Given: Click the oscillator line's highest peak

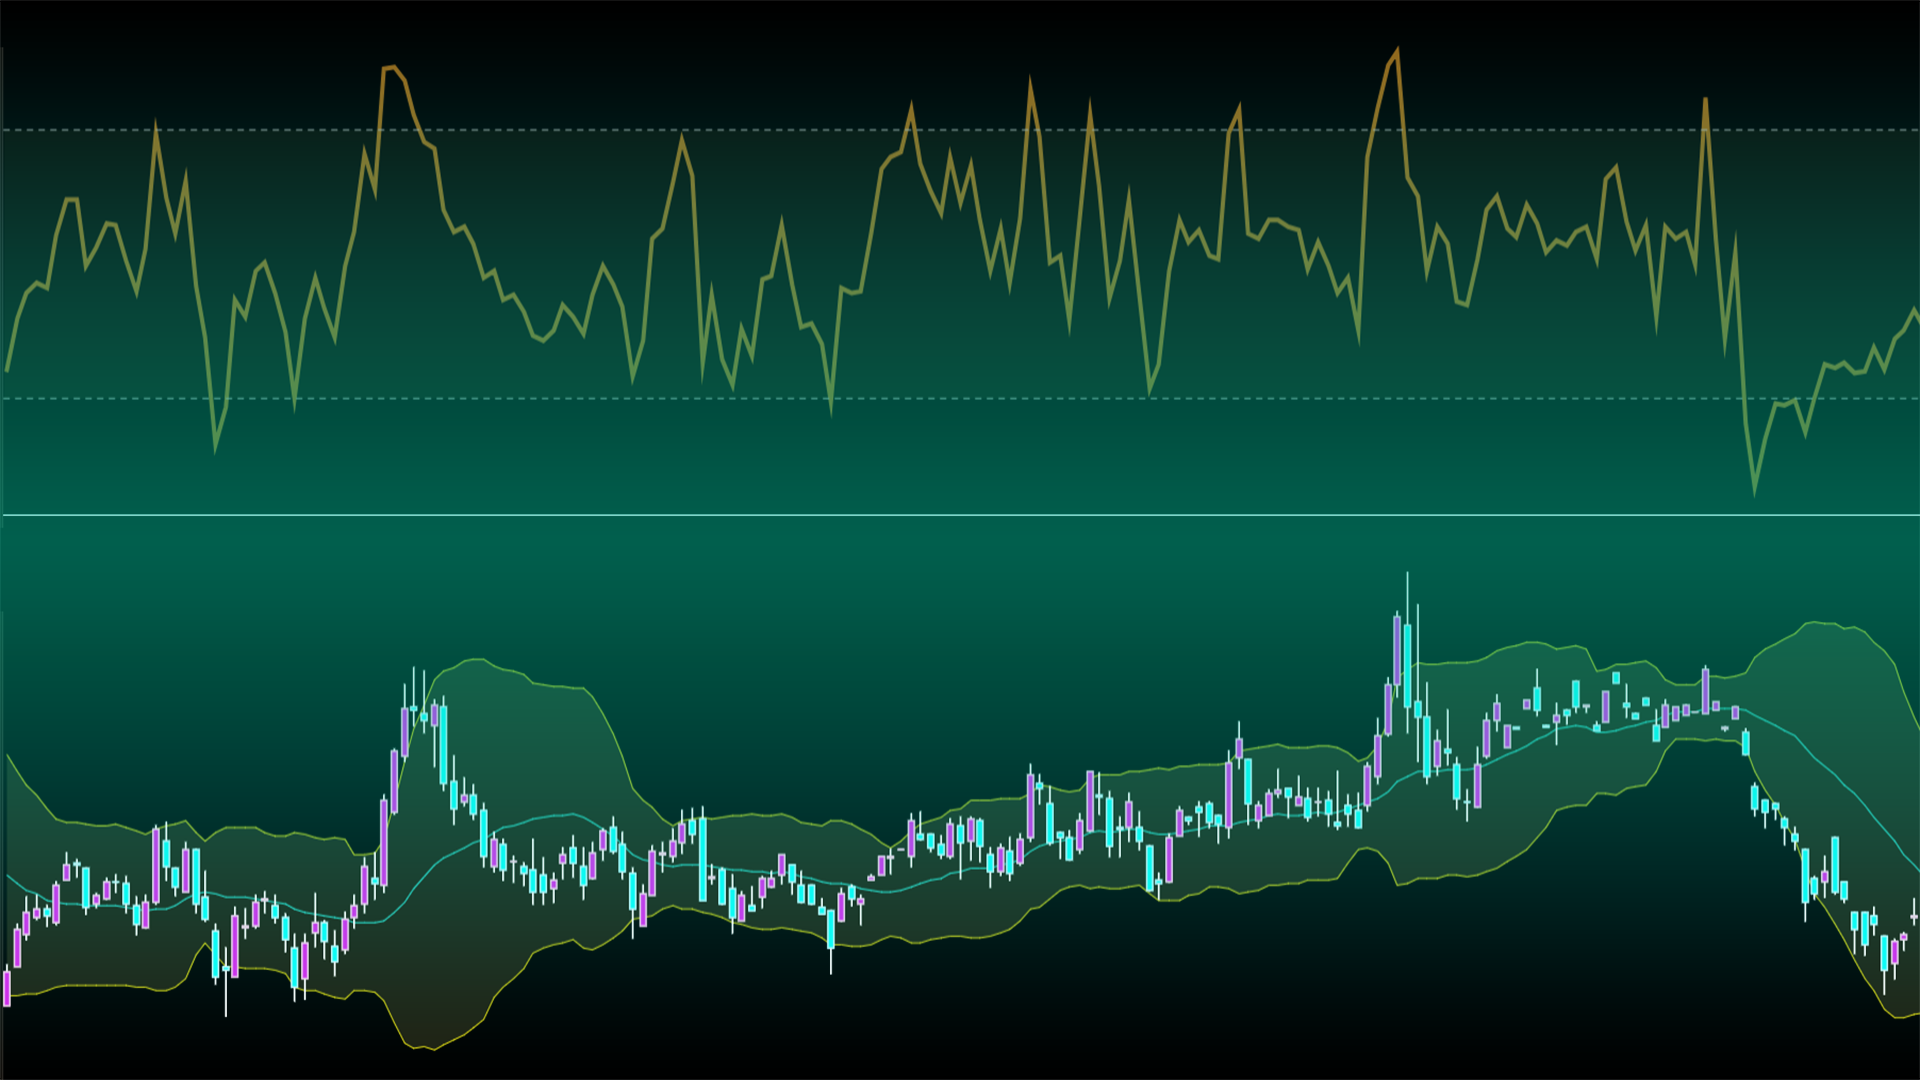Looking at the screenshot, I should pyautogui.click(x=1397, y=49).
